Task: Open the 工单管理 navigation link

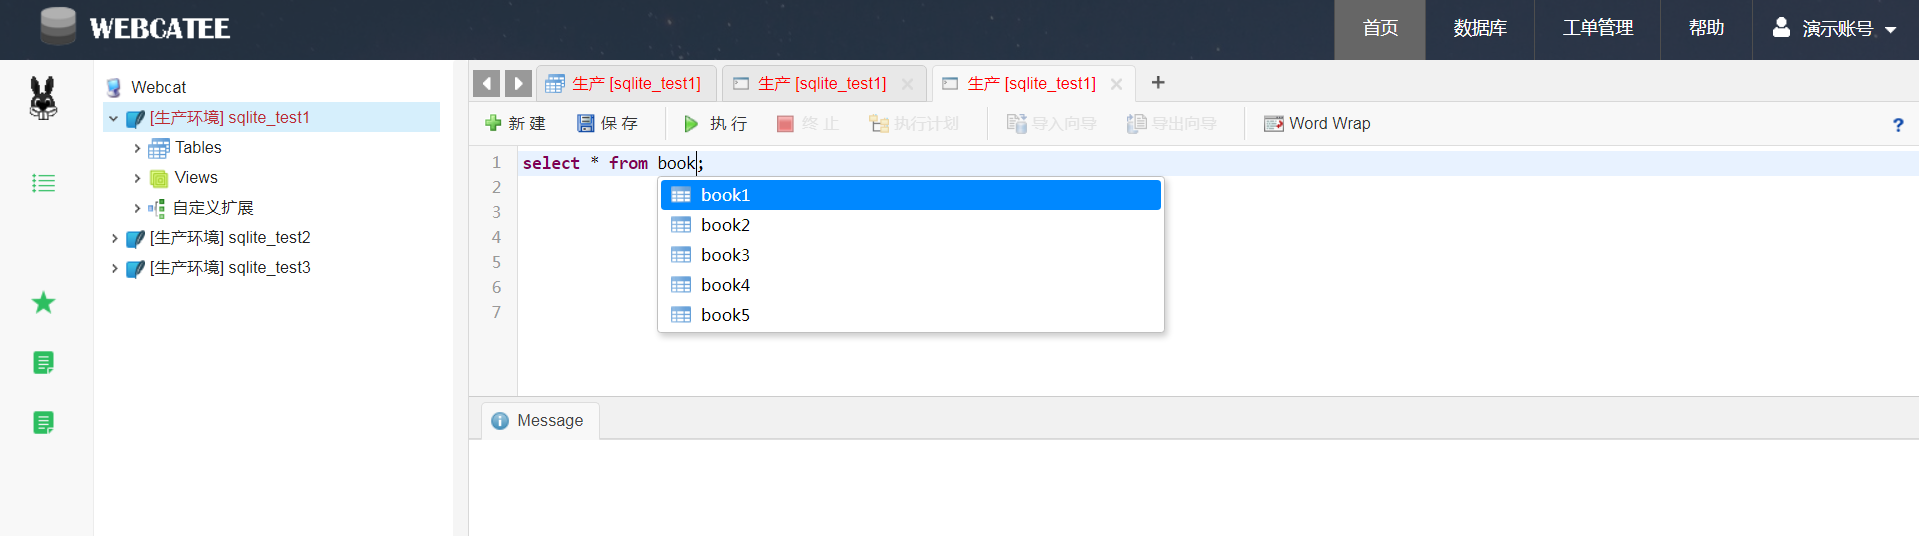Action: [x=1597, y=29]
